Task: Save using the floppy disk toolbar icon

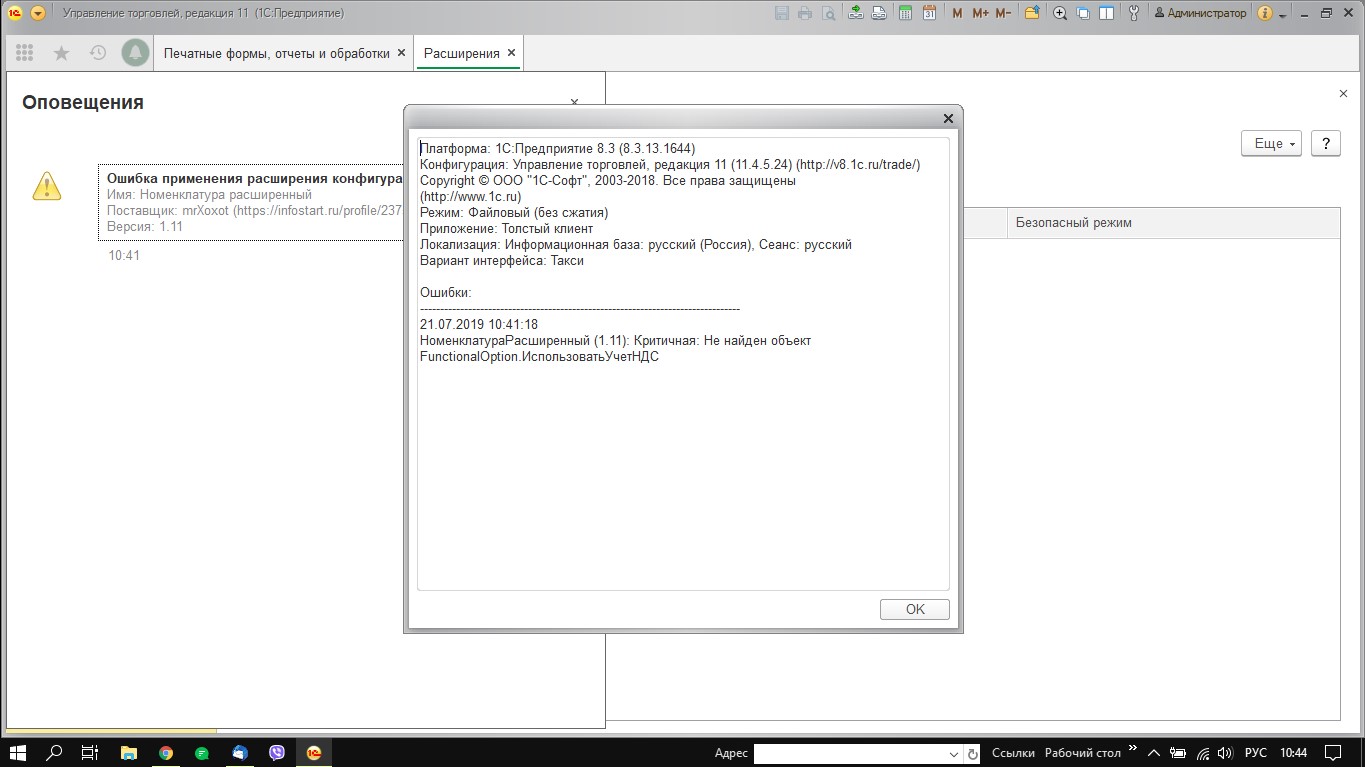Action: coord(781,14)
